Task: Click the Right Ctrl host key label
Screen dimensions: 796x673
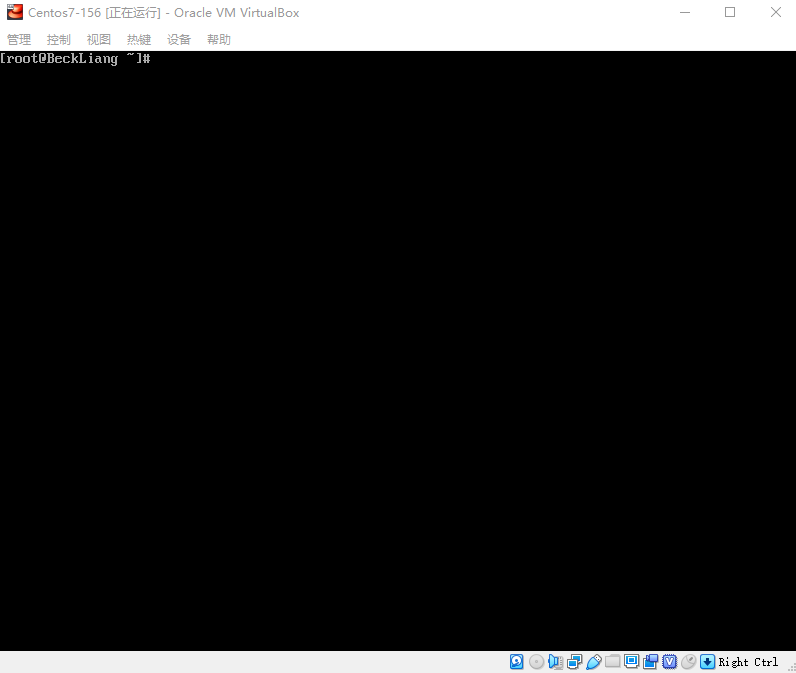Action: (748, 662)
